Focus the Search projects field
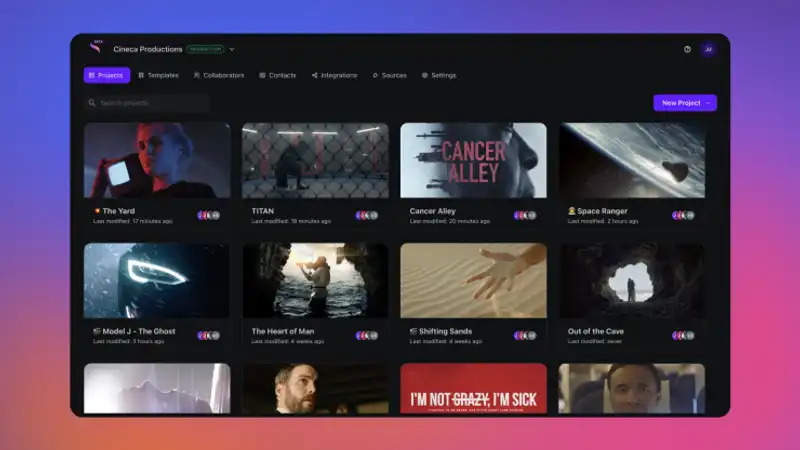This screenshot has width=800, height=450. point(147,103)
